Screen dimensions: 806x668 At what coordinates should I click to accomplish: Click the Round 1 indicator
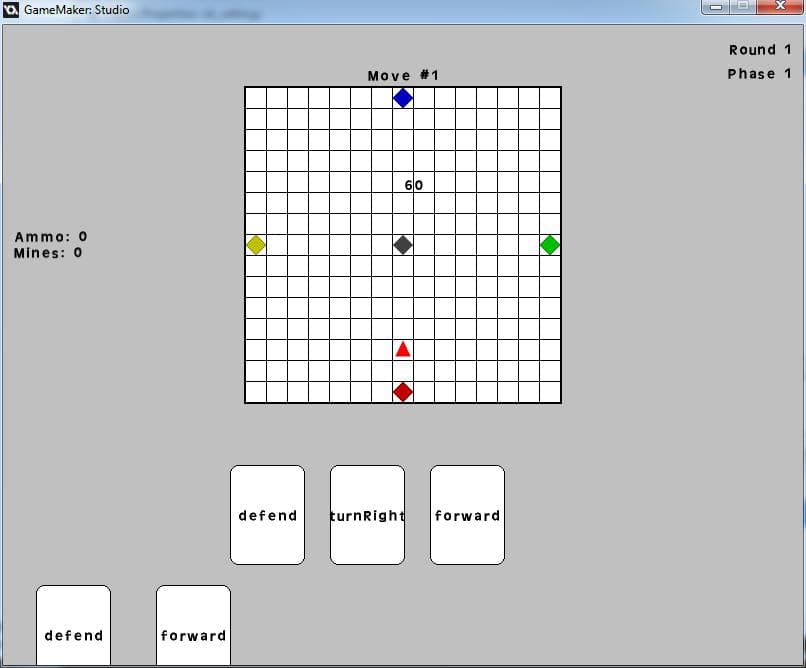pyautogui.click(x=760, y=50)
